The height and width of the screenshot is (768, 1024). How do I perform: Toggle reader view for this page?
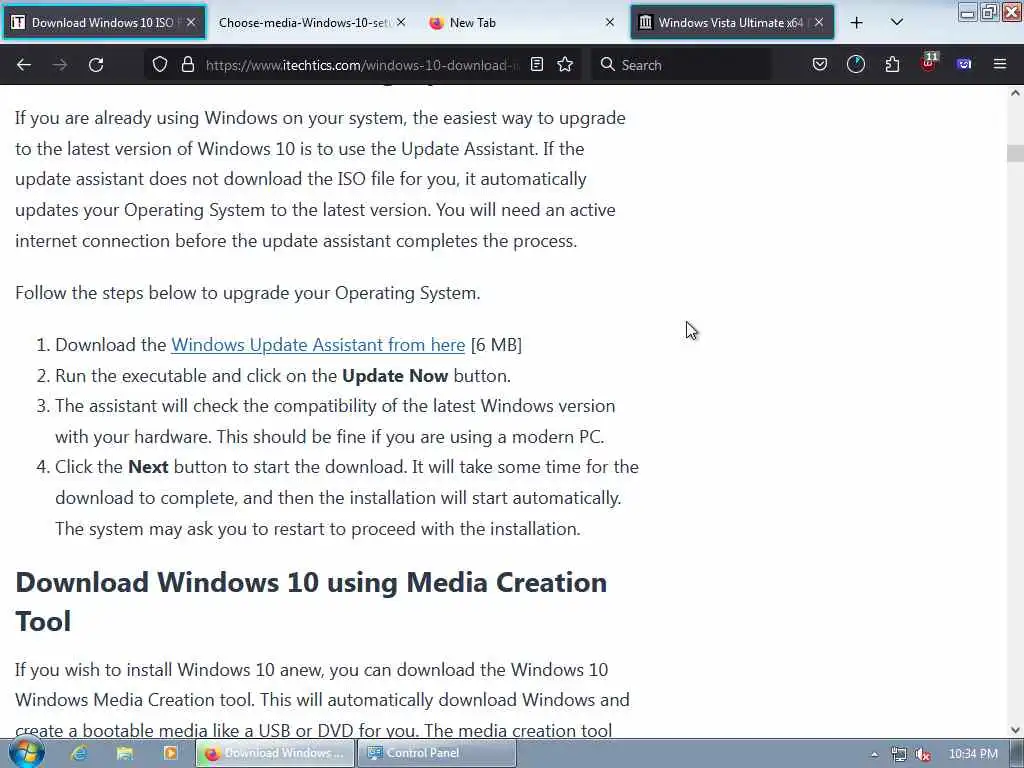click(537, 65)
